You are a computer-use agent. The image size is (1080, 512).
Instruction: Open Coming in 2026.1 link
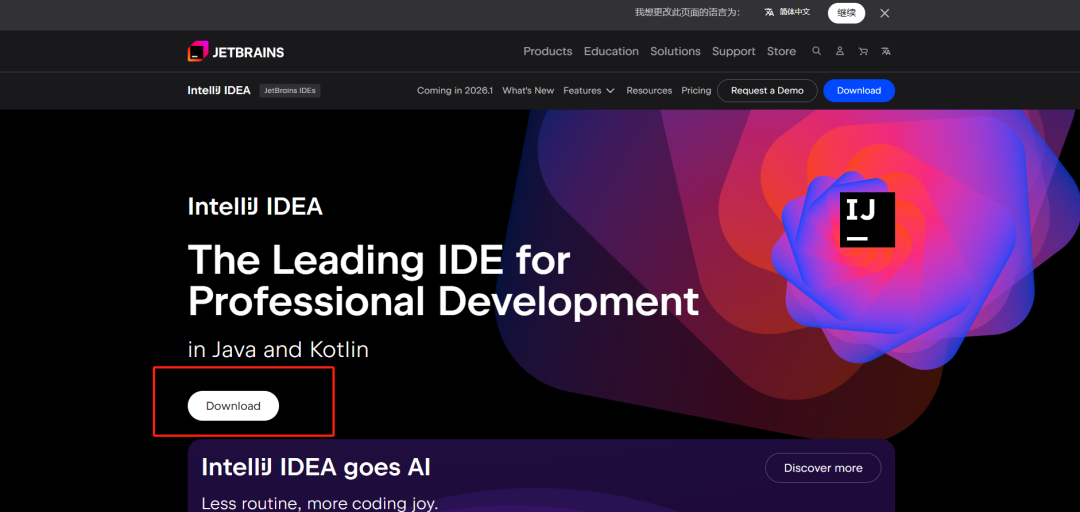click(455, 90)
